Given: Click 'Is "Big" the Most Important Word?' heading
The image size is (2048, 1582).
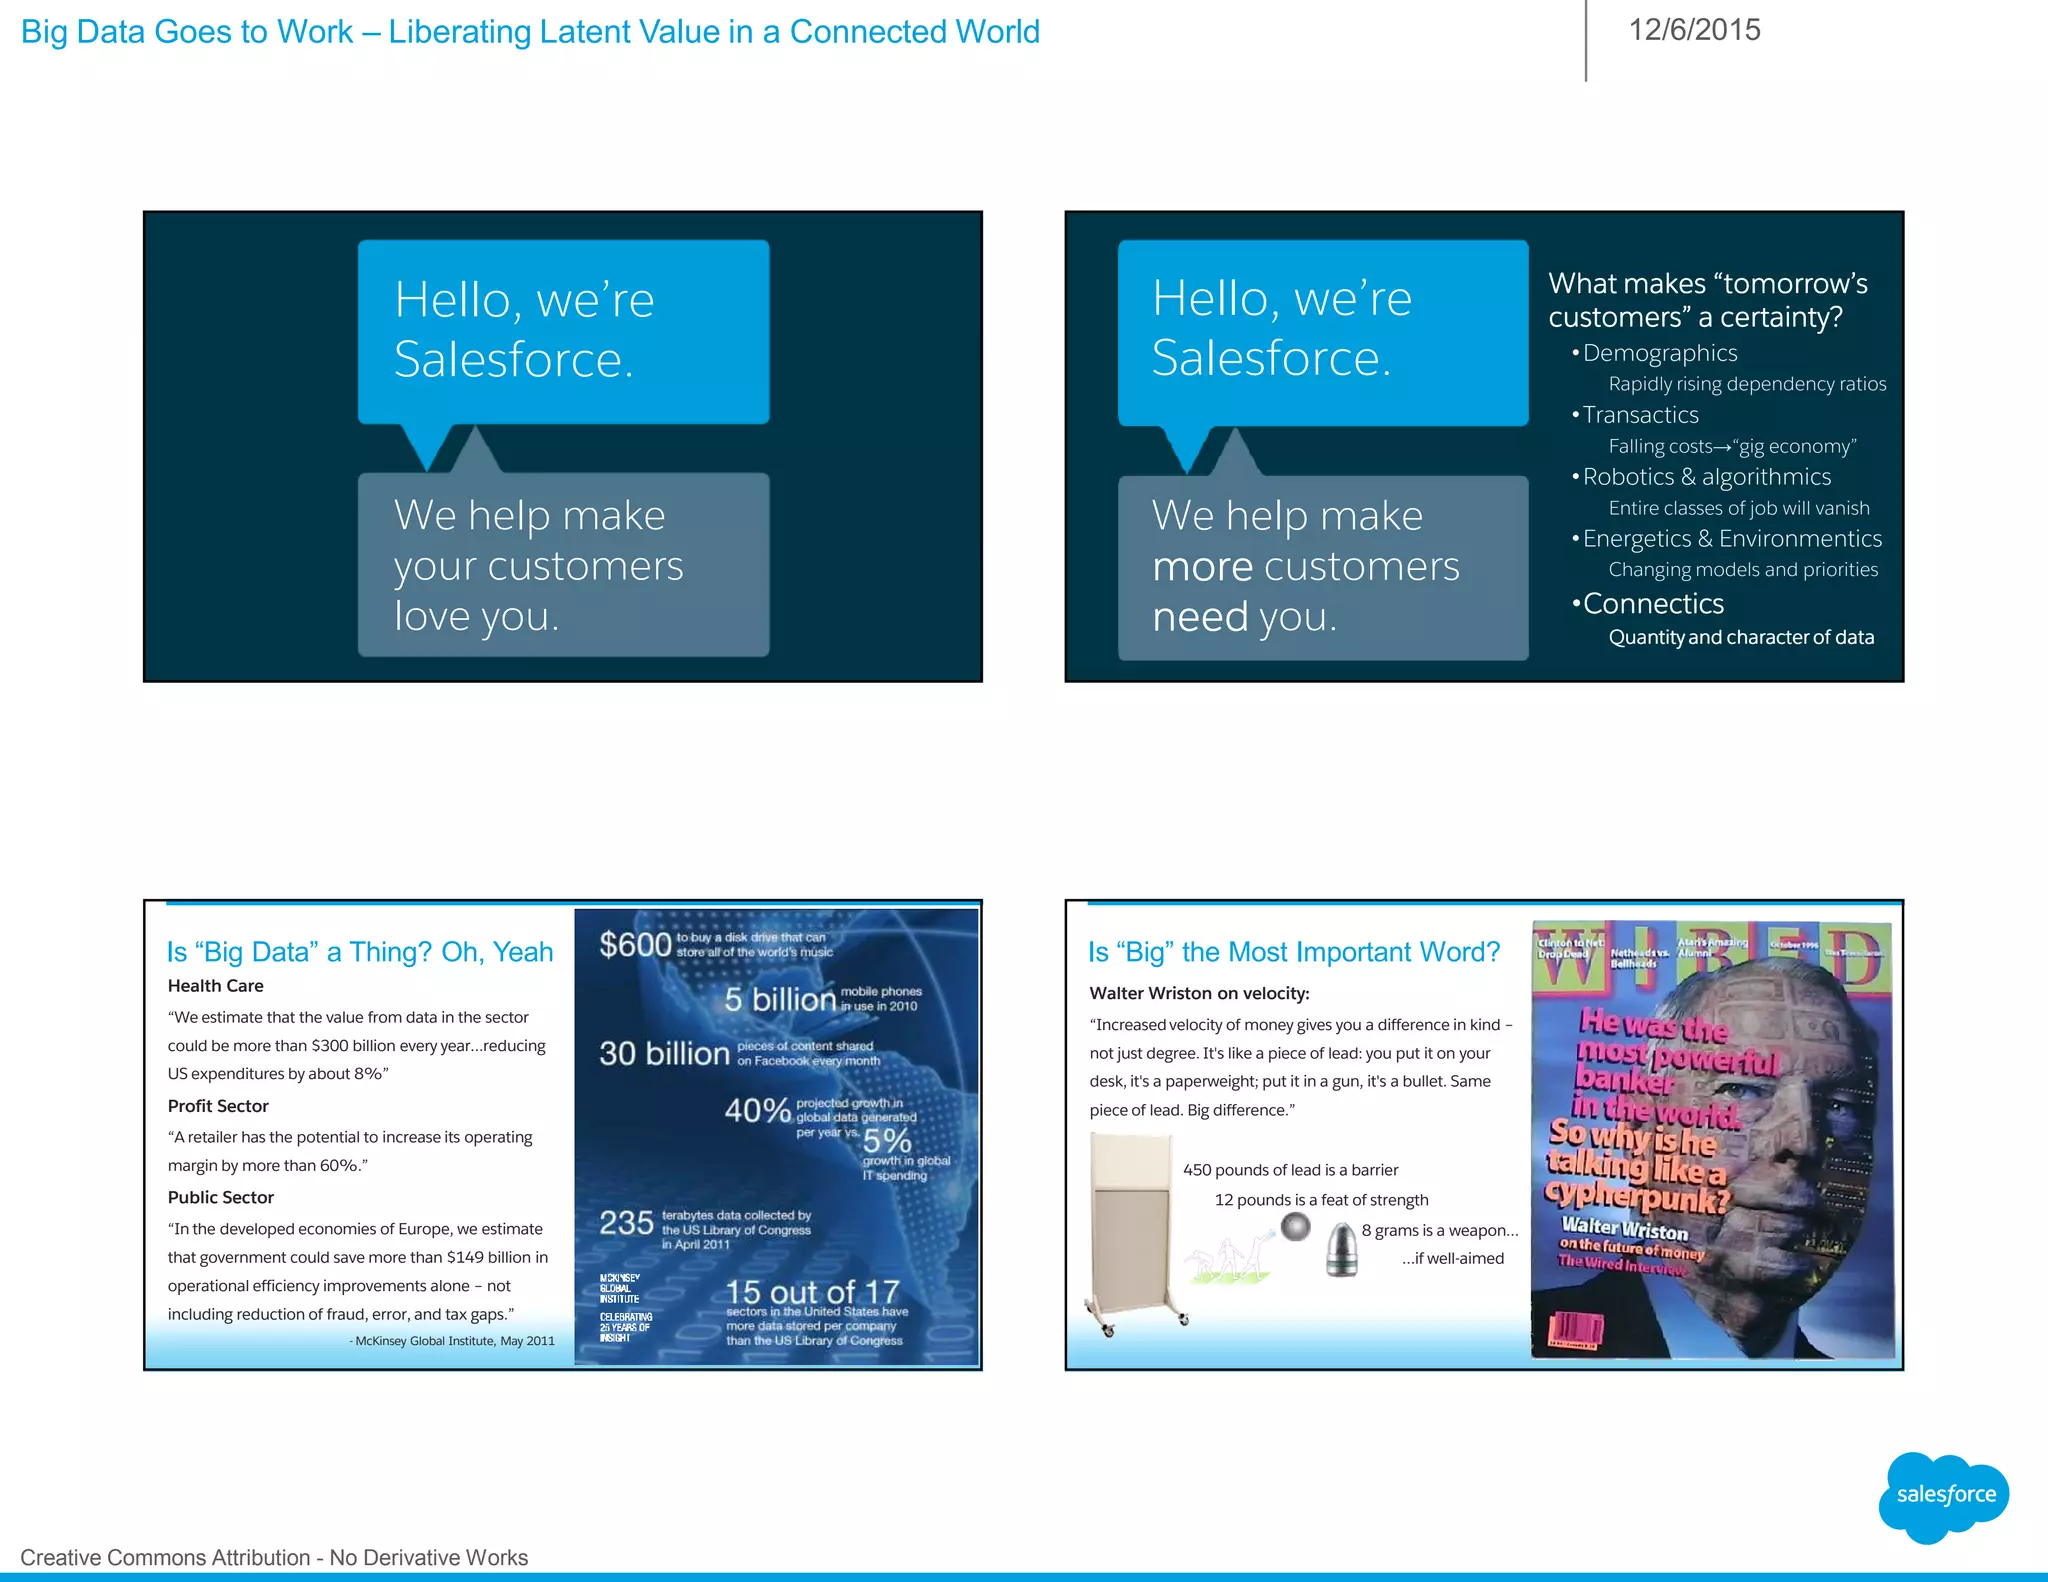Looking at the screenshot, I should point(1294,951).
